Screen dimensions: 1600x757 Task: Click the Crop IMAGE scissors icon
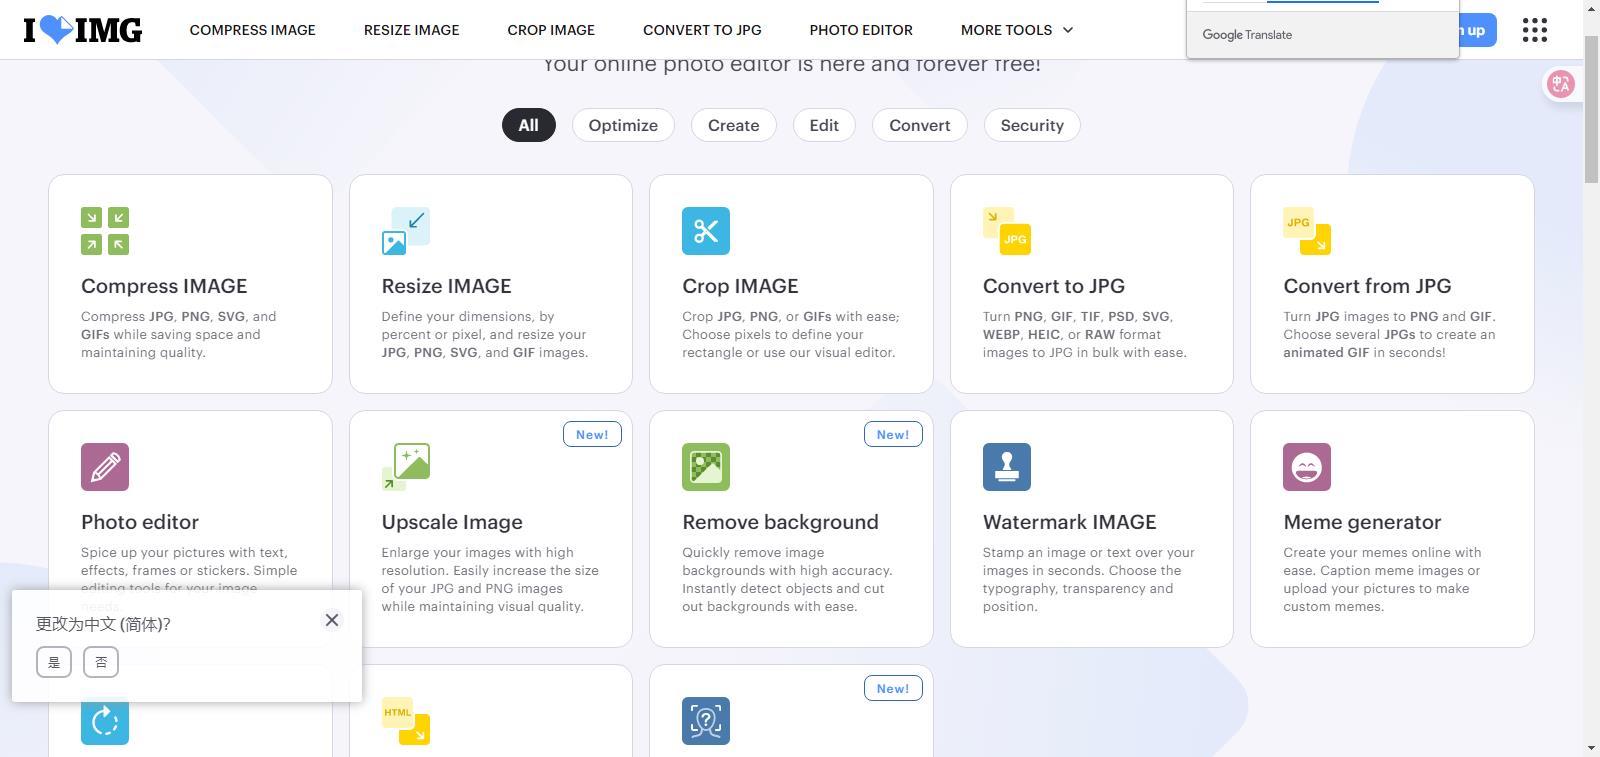pyautogui.click(x=706, y=231)
